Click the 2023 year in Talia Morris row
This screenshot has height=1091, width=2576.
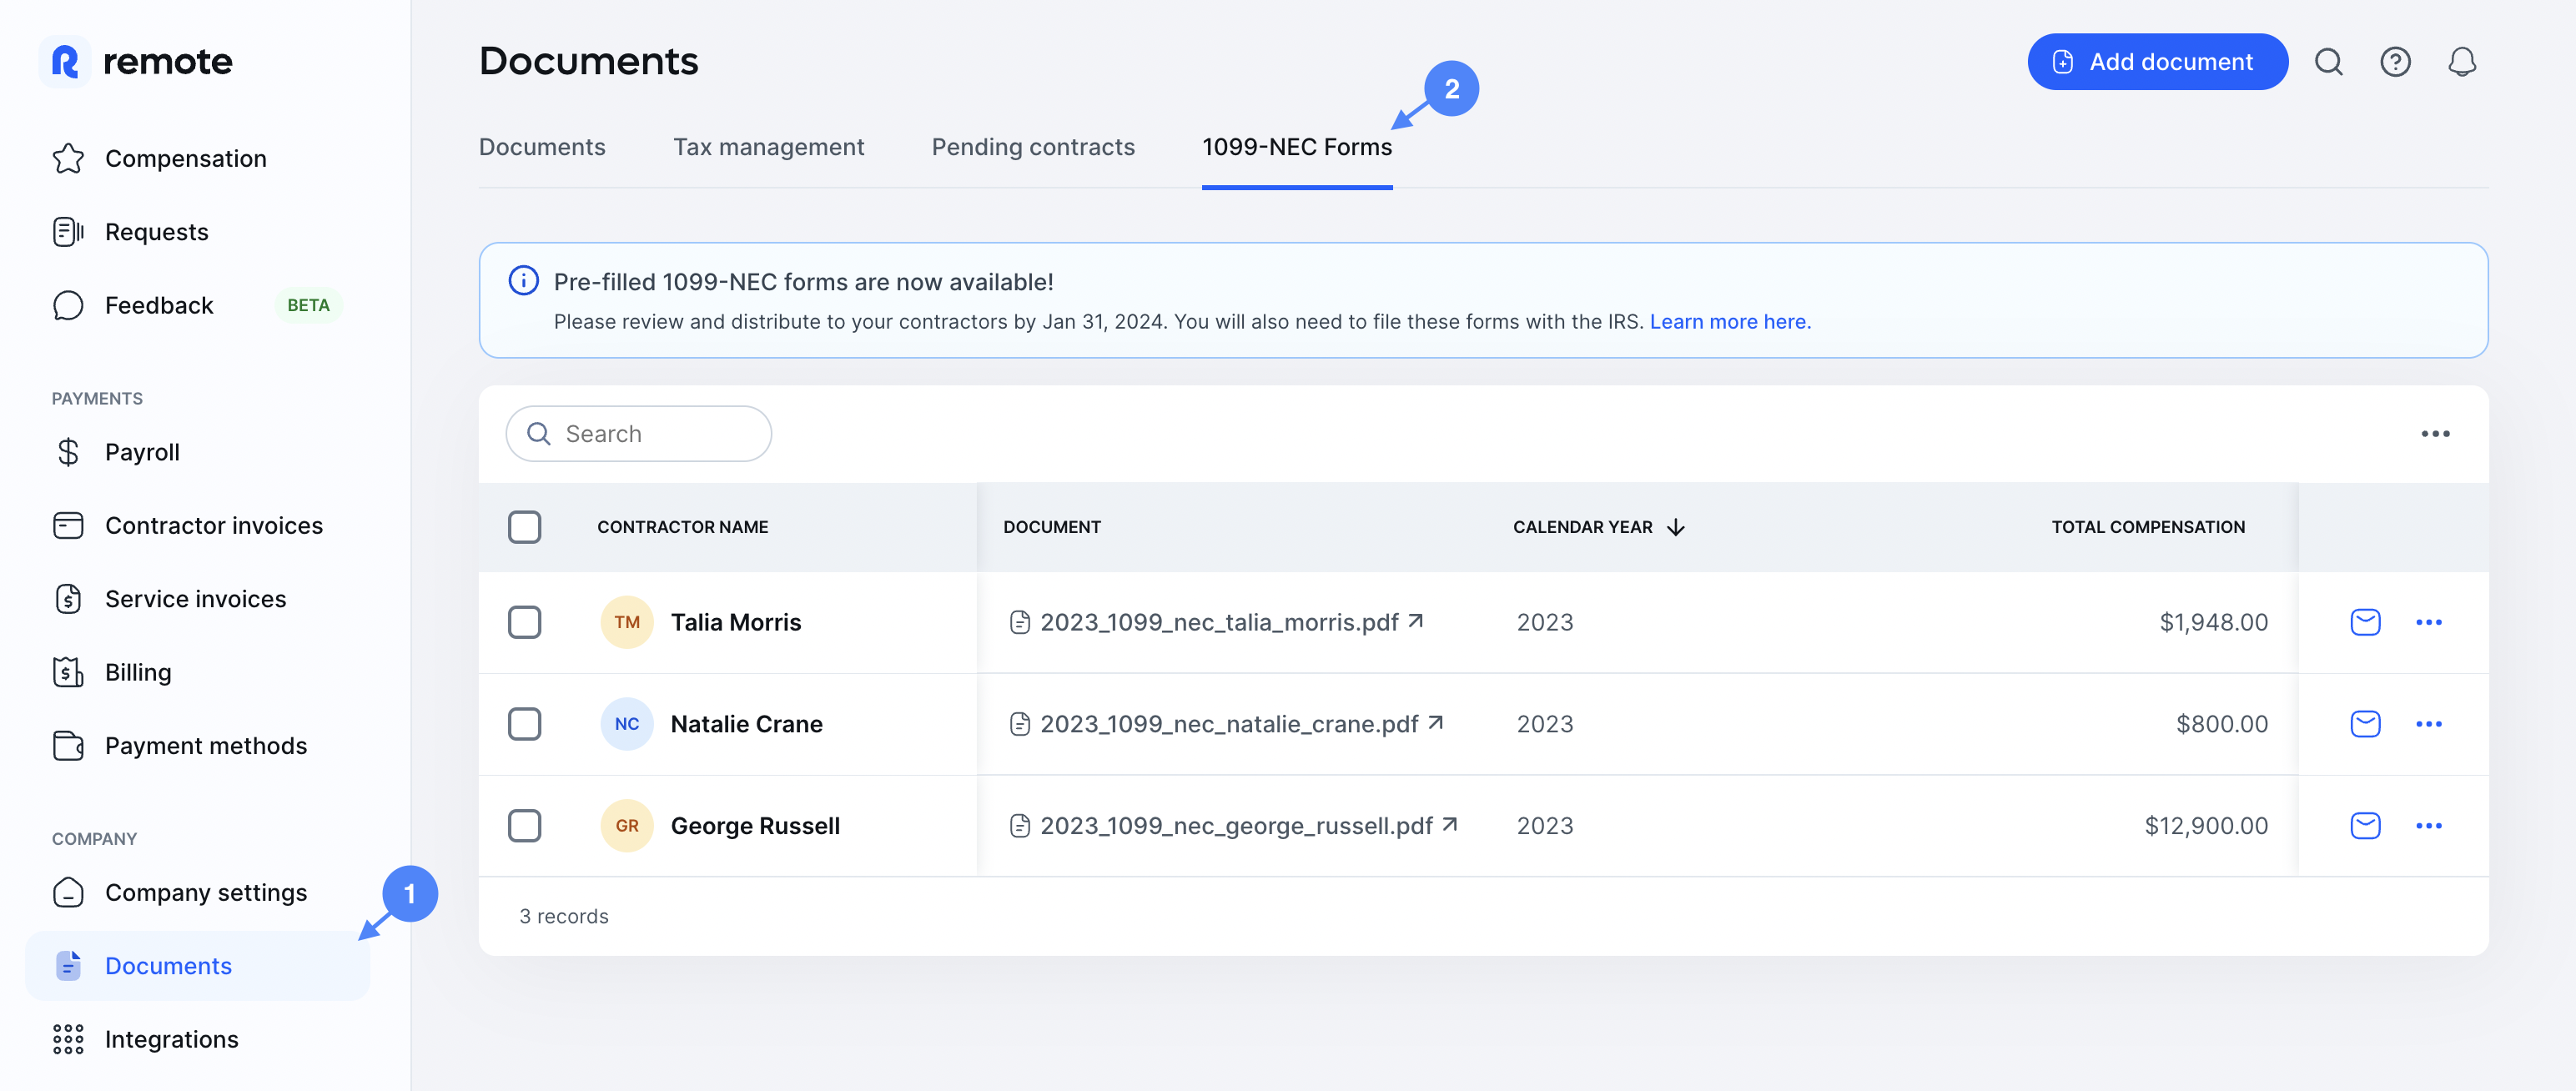(x=1545, y=622)
